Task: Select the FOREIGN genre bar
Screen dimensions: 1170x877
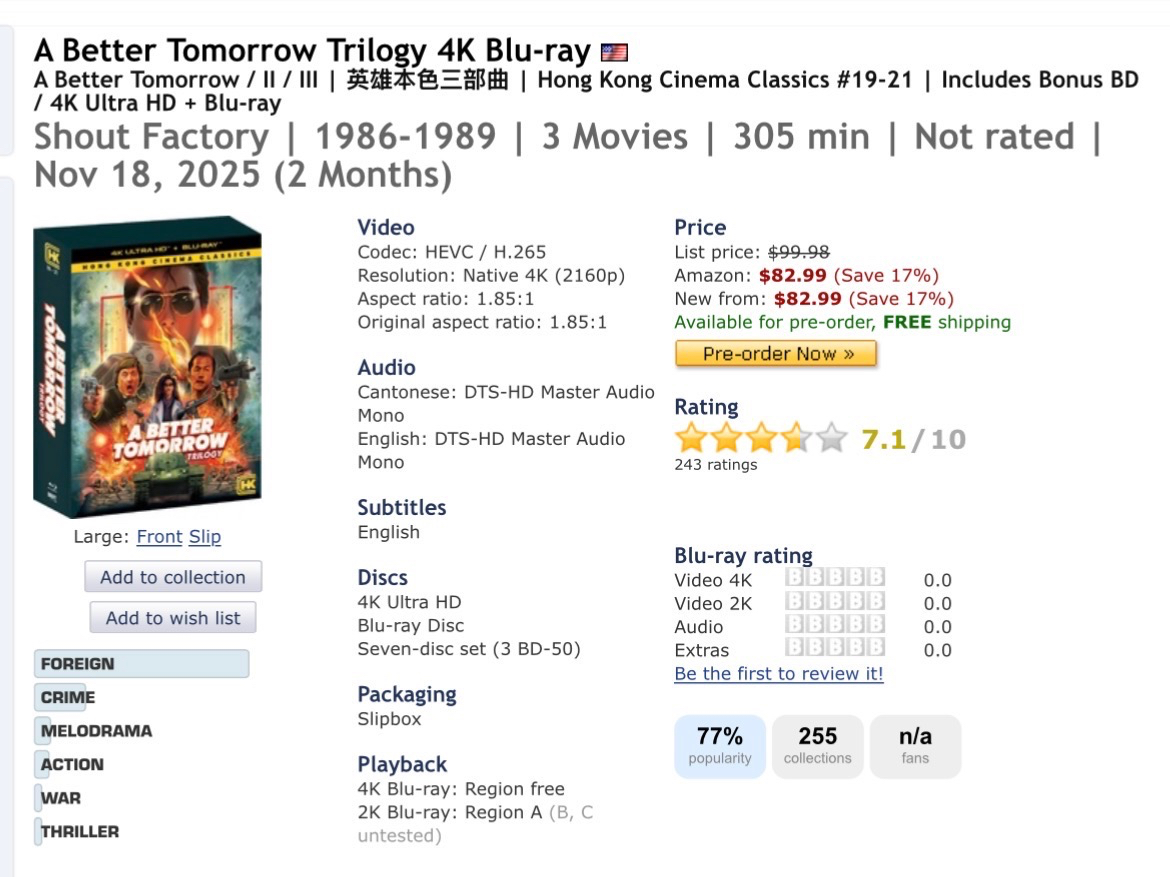Action: tap(142, 664)
